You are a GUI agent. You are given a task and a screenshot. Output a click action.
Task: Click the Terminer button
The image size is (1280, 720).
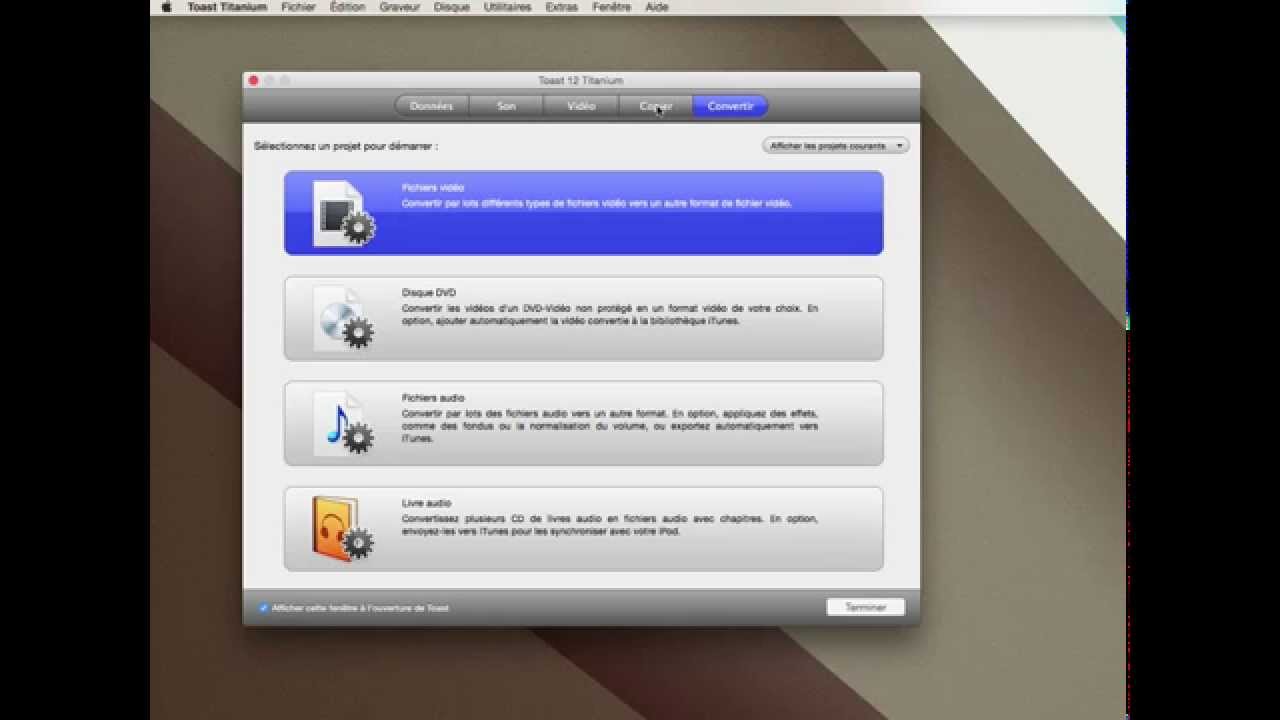point(866,607)
